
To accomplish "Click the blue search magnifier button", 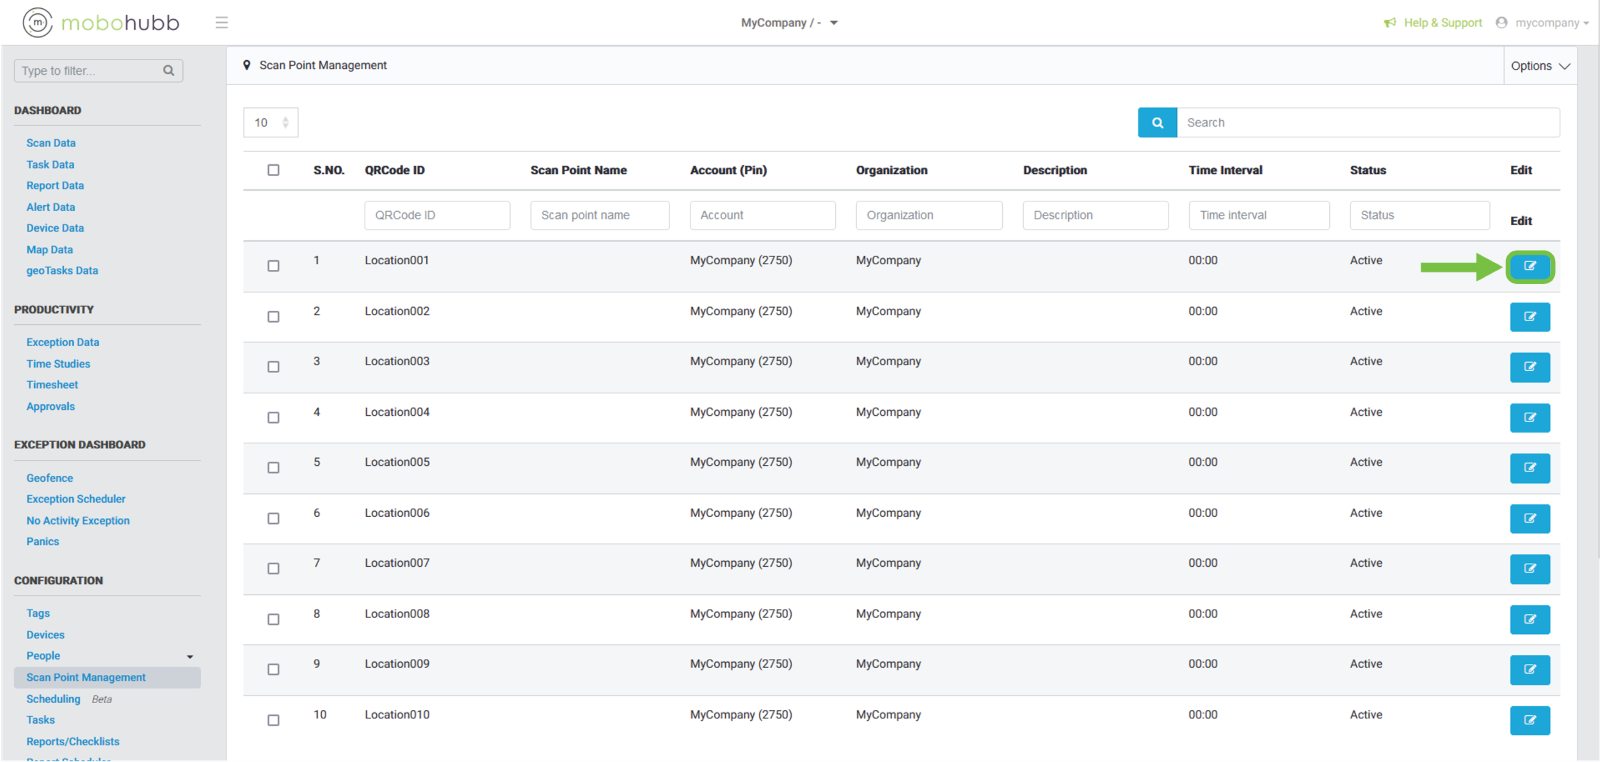I will coord(1157,123).
